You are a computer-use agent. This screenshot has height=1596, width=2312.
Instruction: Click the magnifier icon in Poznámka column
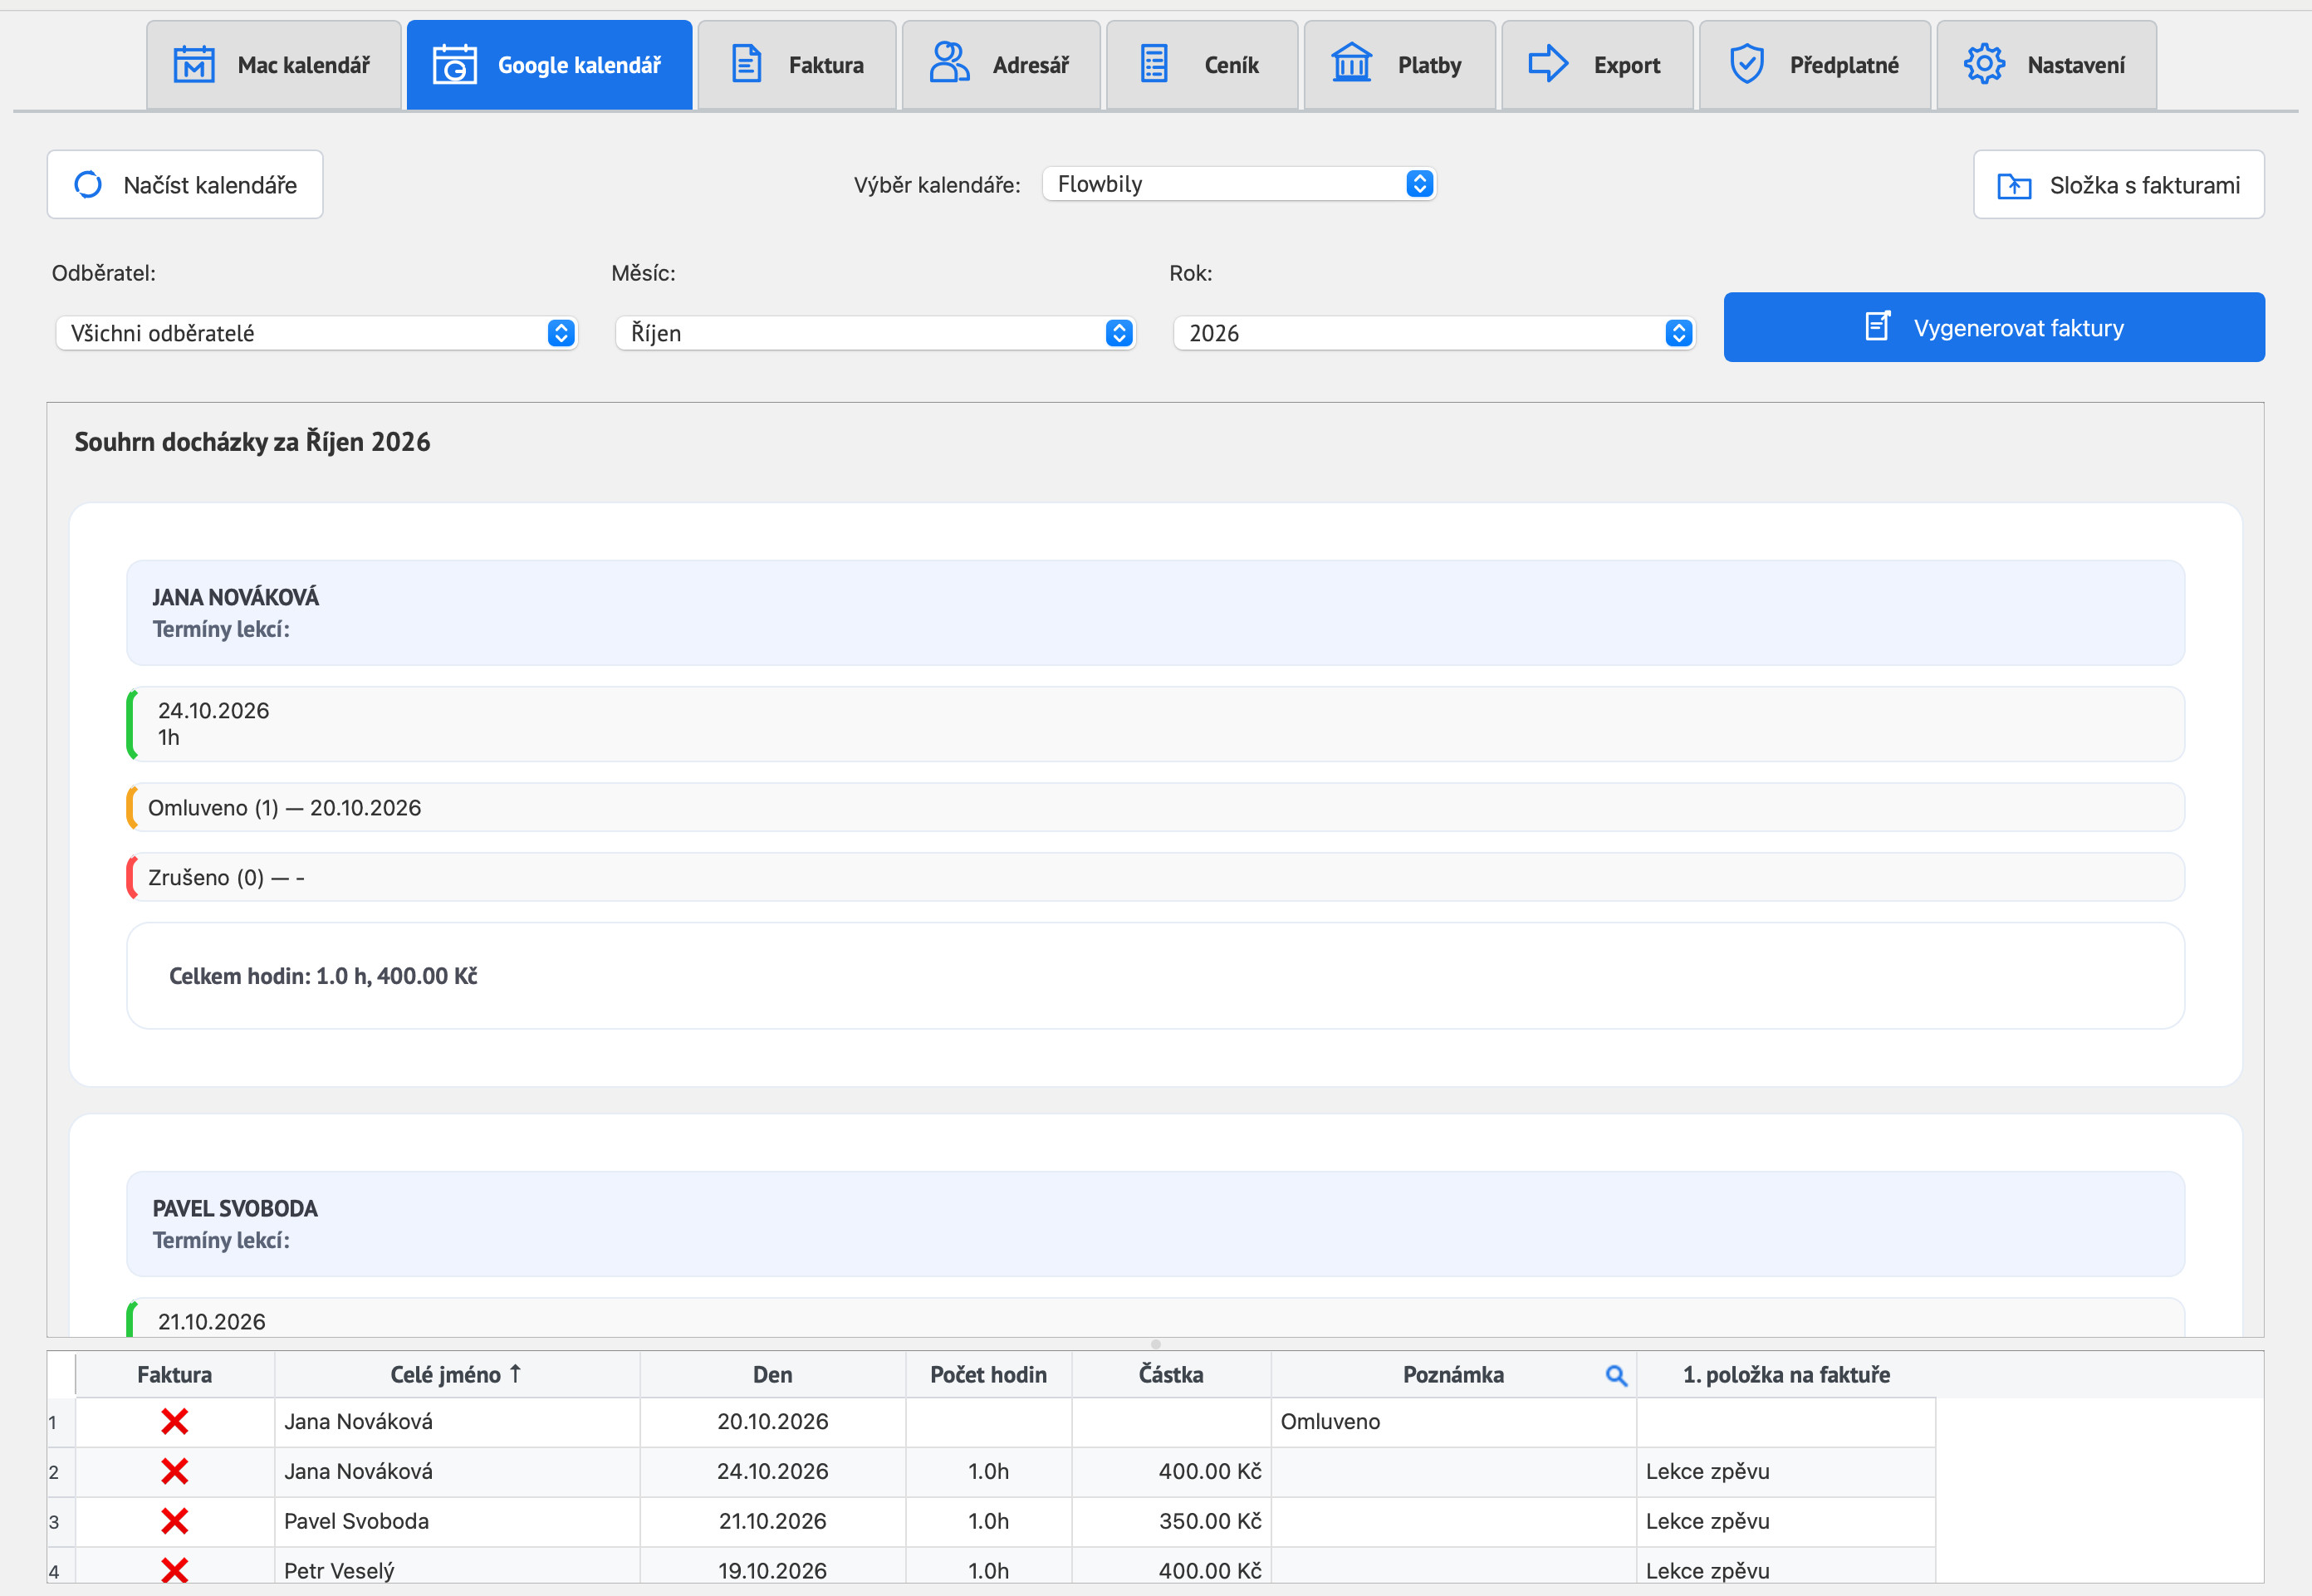(x=1615, y=1375)
